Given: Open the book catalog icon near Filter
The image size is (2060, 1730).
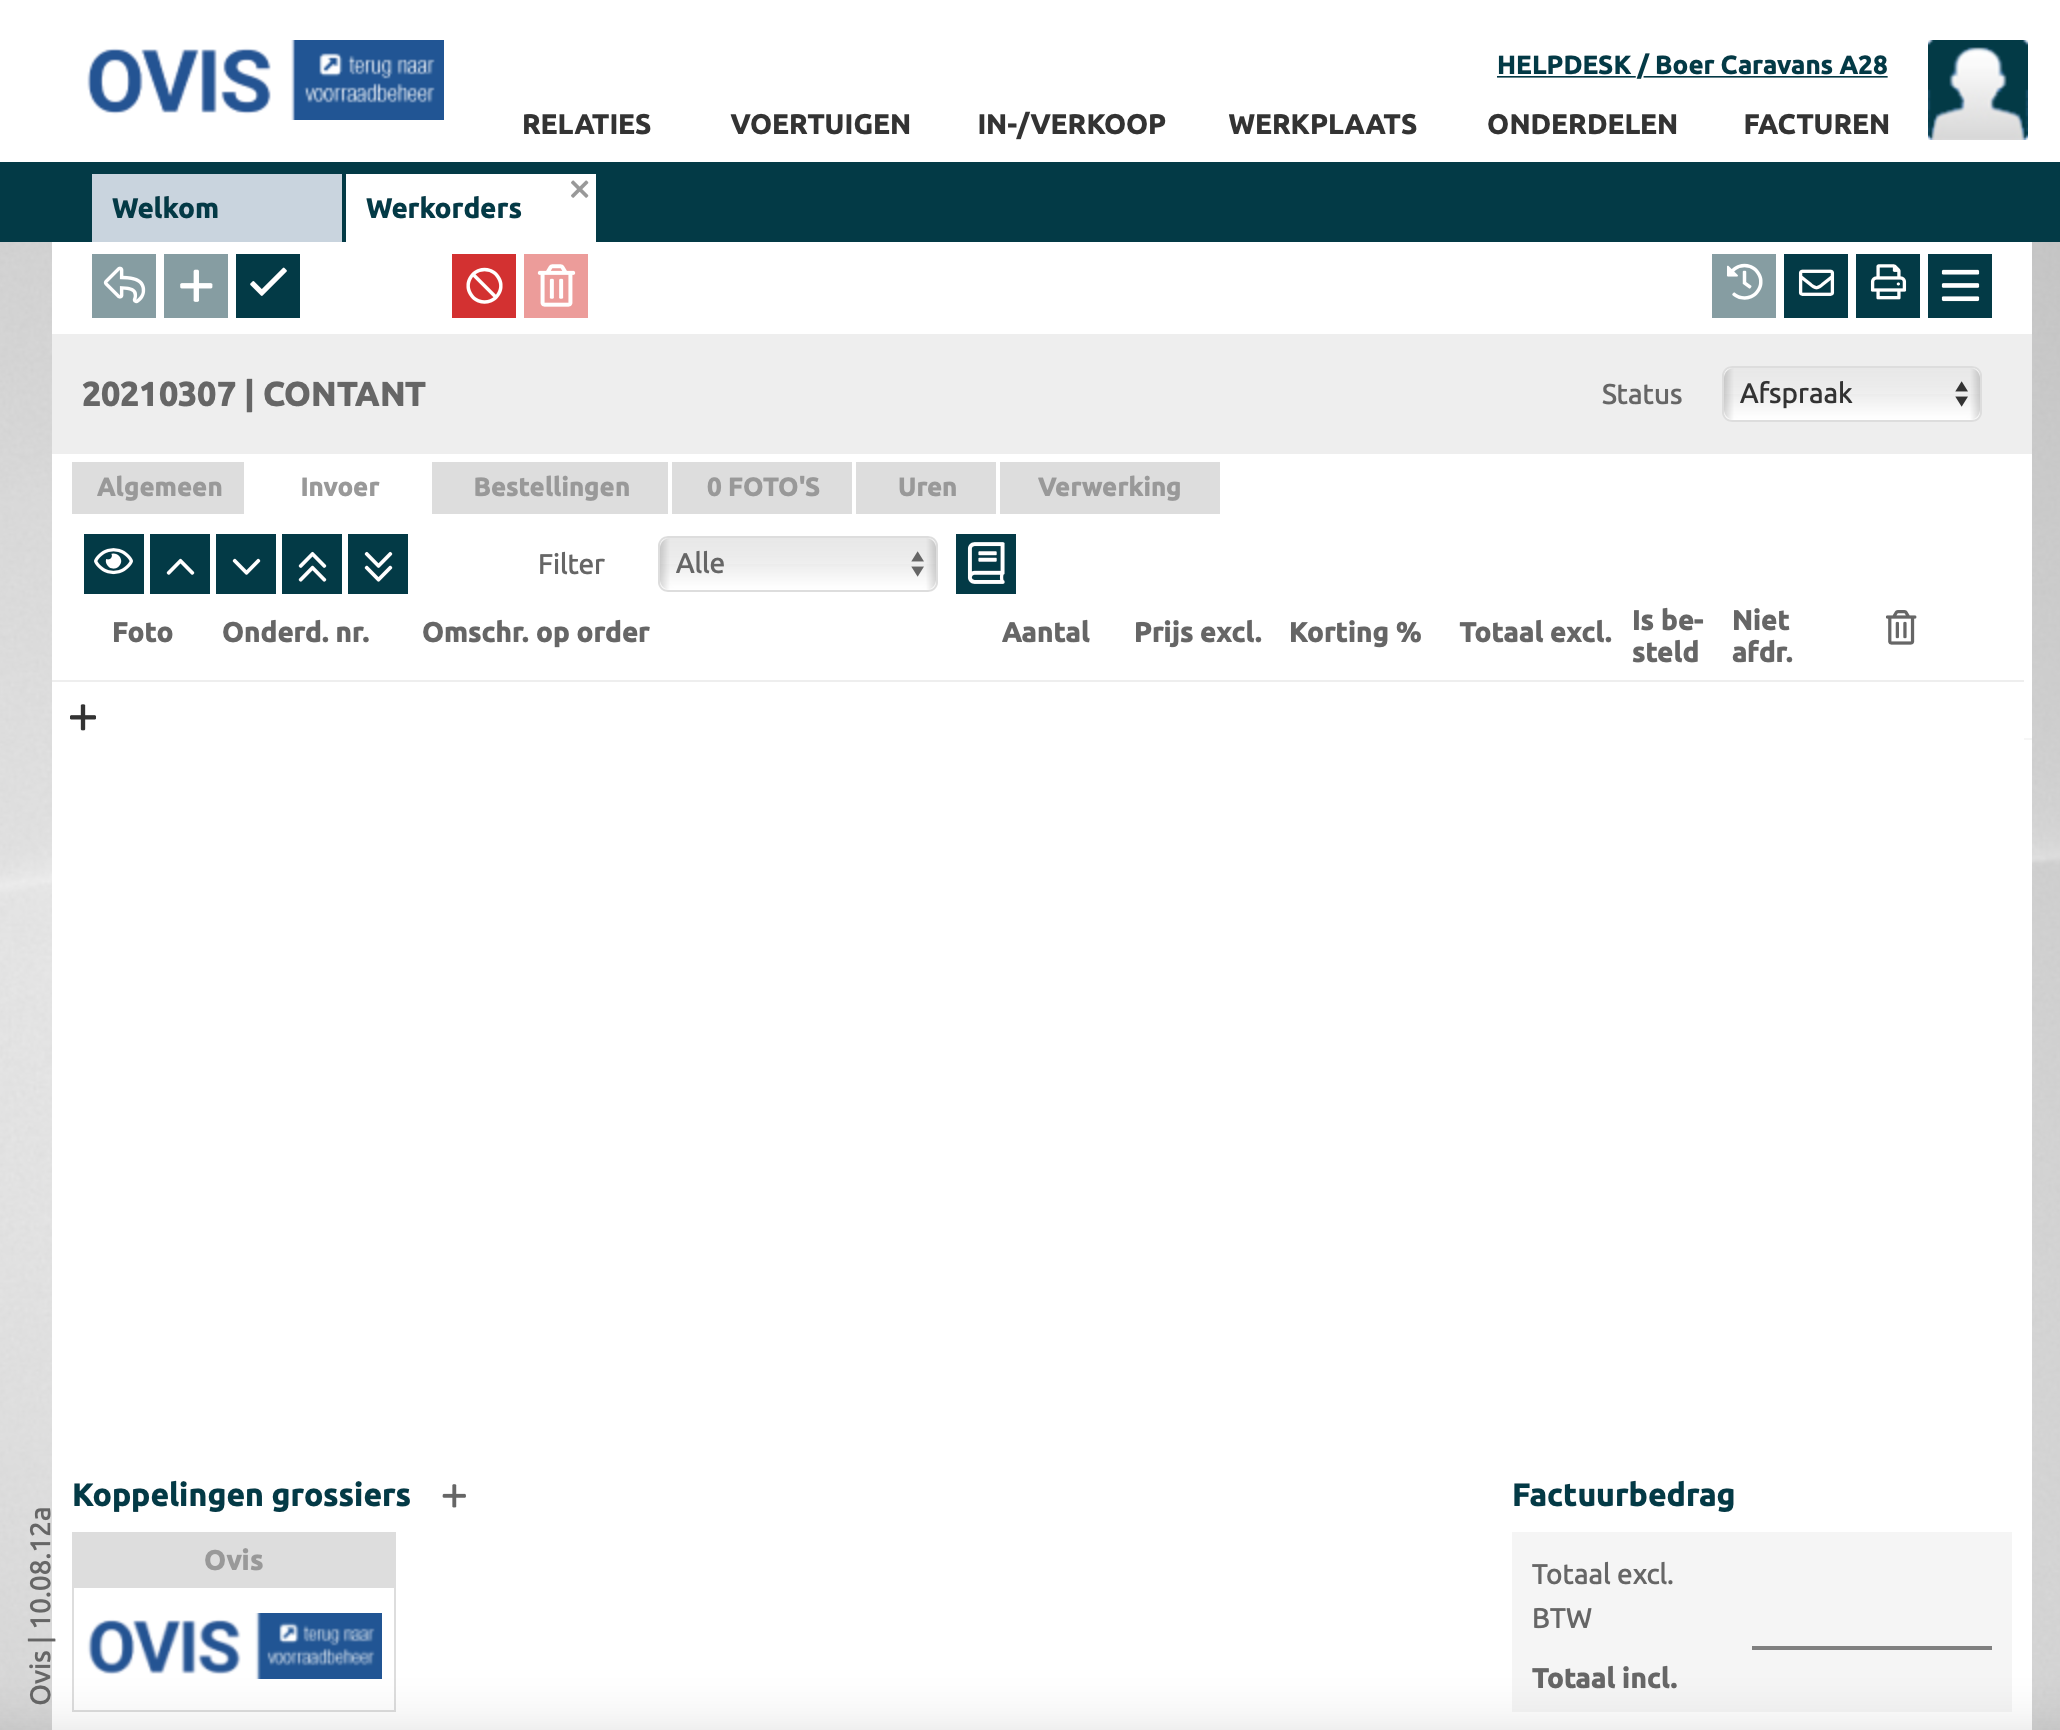Looking at the screenshot, I should pyautogui.click(x=985, y=564).
